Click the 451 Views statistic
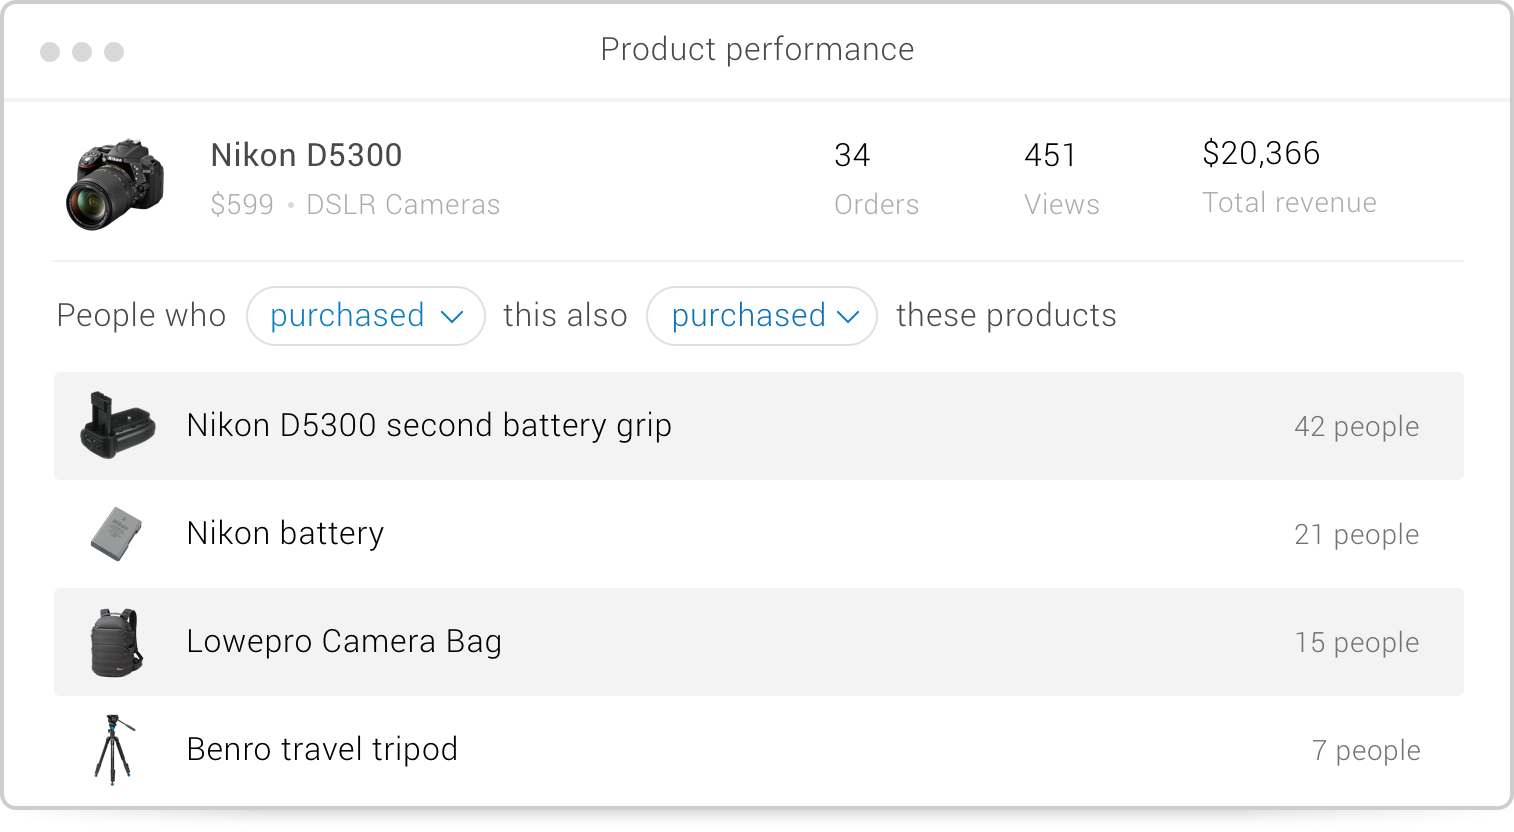This screenshot has width=1514, height=832. pos(1061,179)
